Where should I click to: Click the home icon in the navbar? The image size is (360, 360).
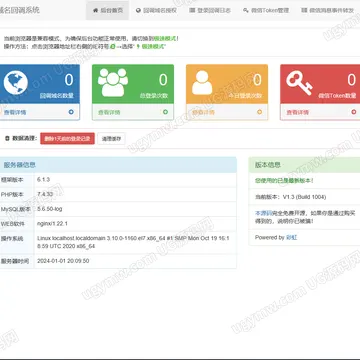(95, 10)
